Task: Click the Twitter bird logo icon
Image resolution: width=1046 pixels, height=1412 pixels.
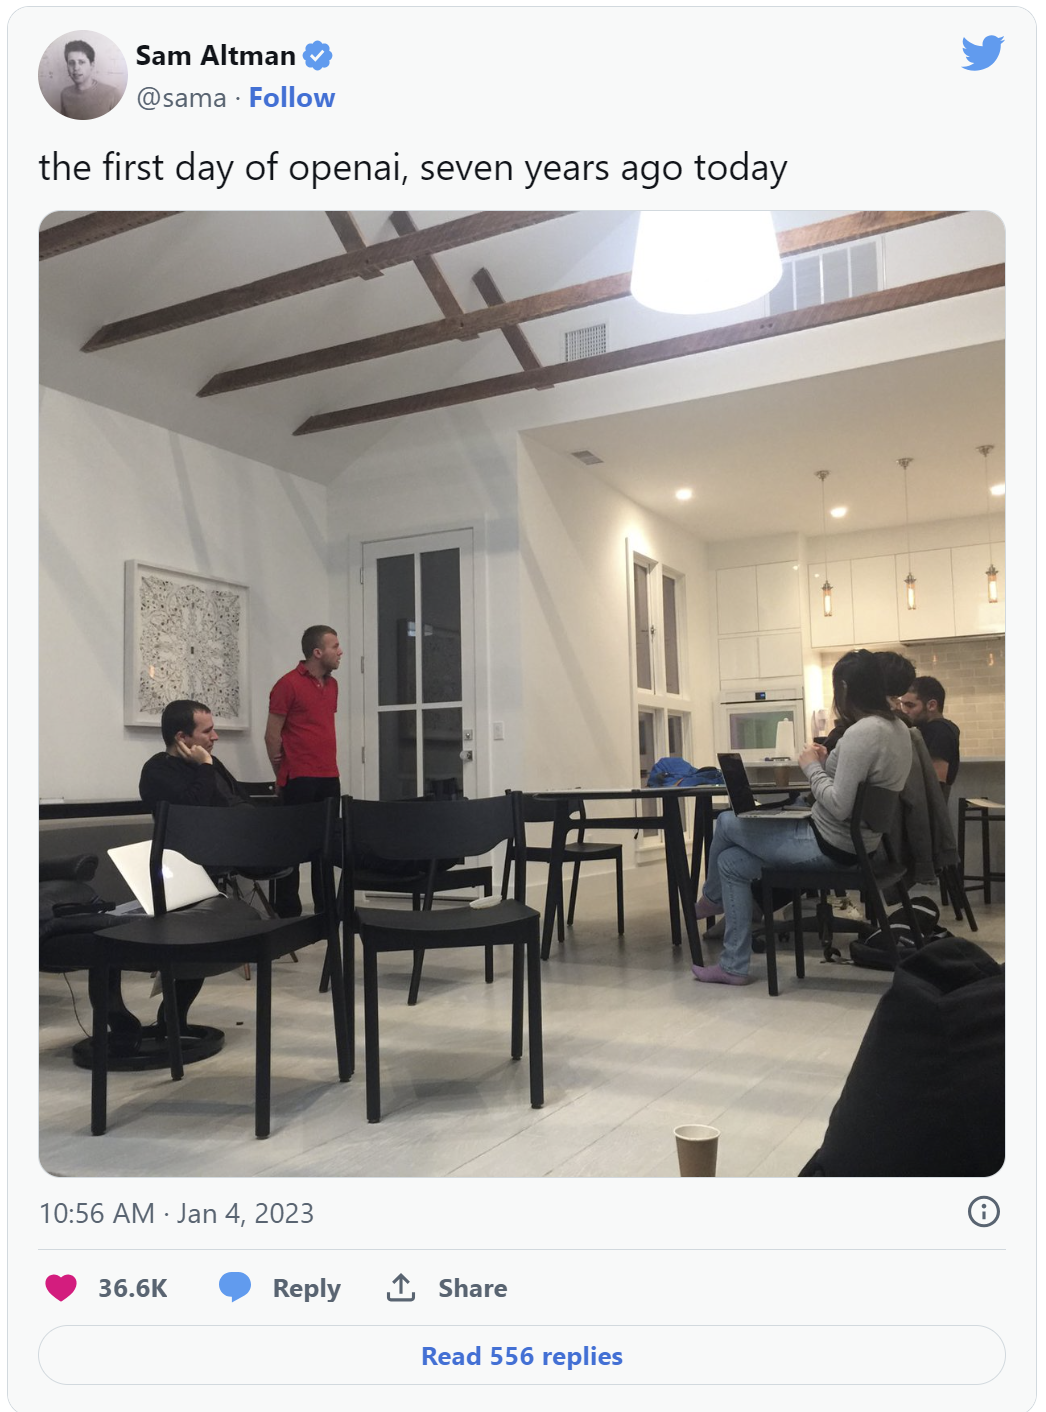Action: pyautogui.click(x=982, y=53)
